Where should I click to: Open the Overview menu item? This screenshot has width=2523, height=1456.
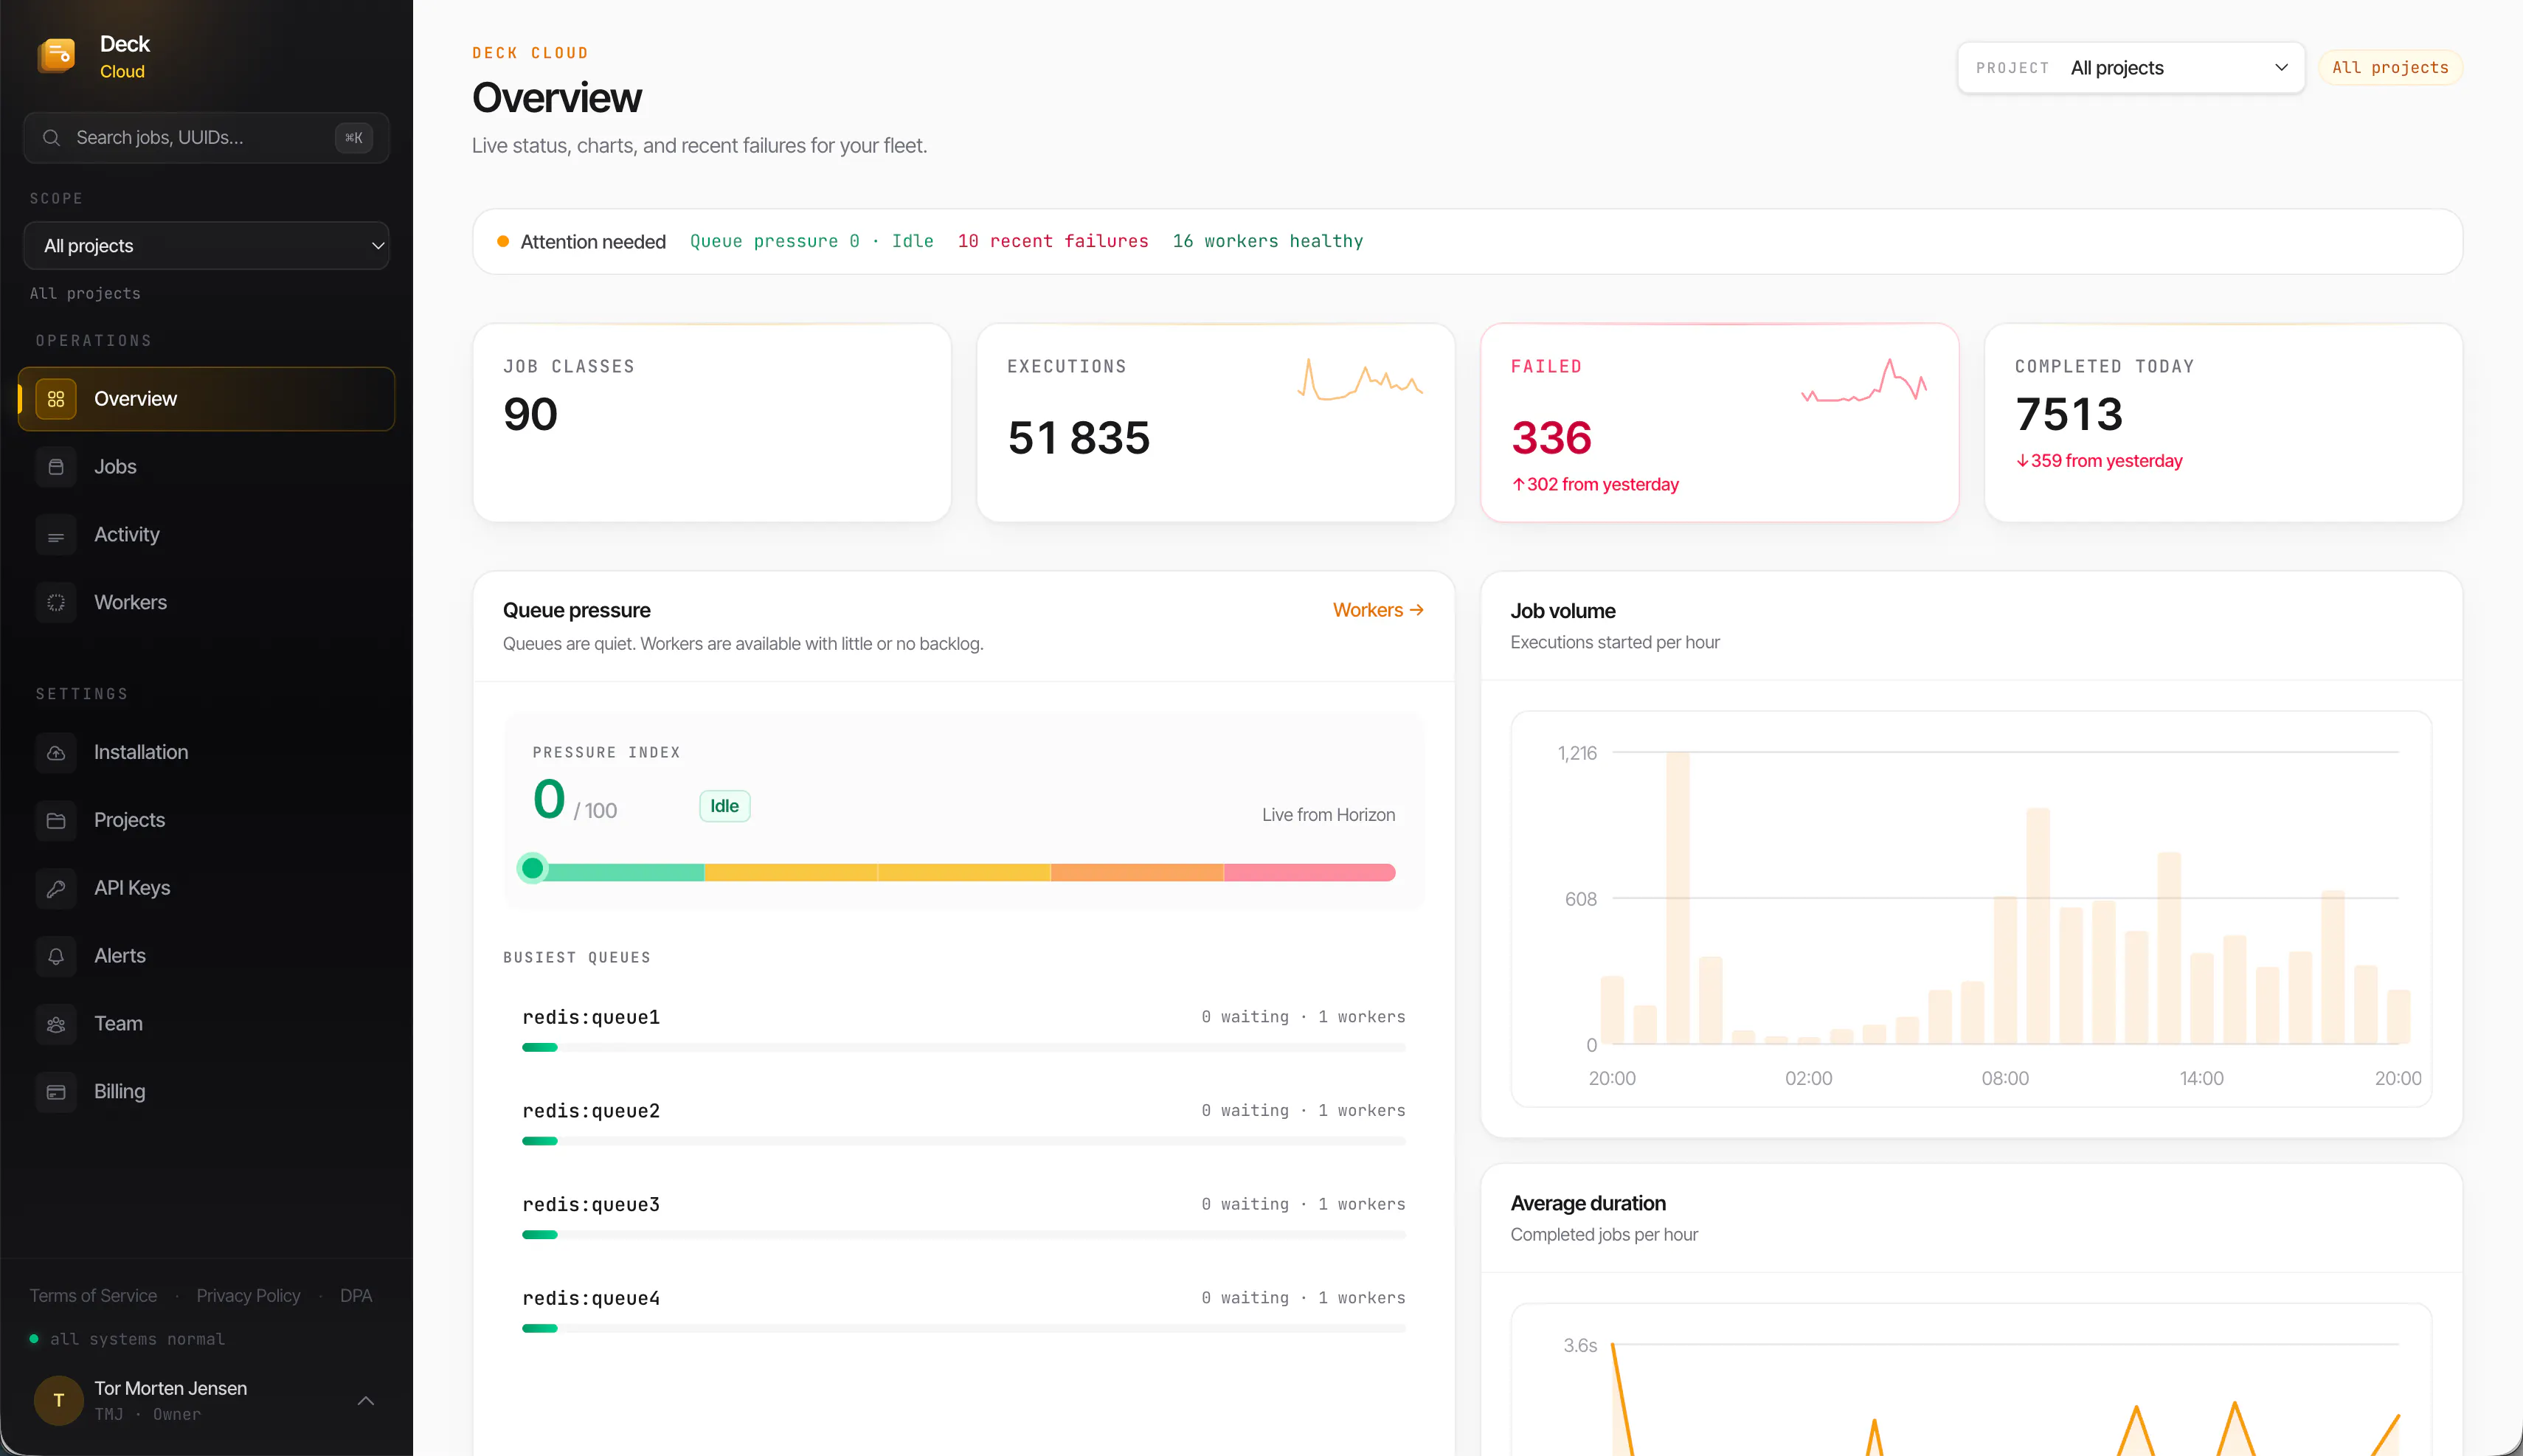pyautogui.click(x=207, y=399)
